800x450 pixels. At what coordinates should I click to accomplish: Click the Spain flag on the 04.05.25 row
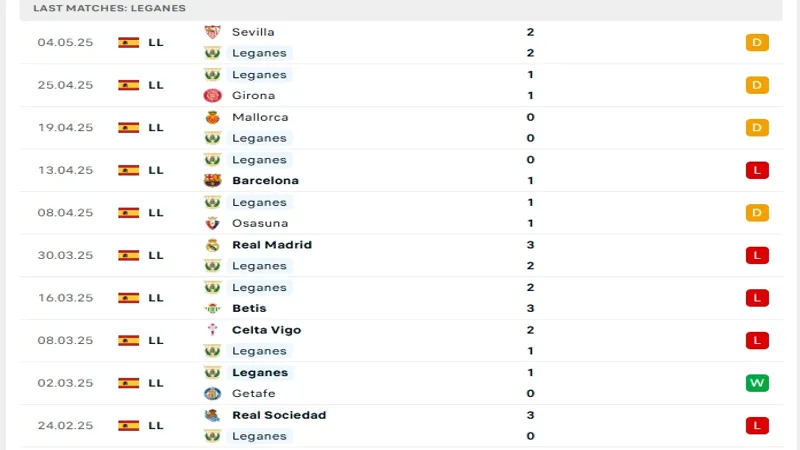point(128,43)
